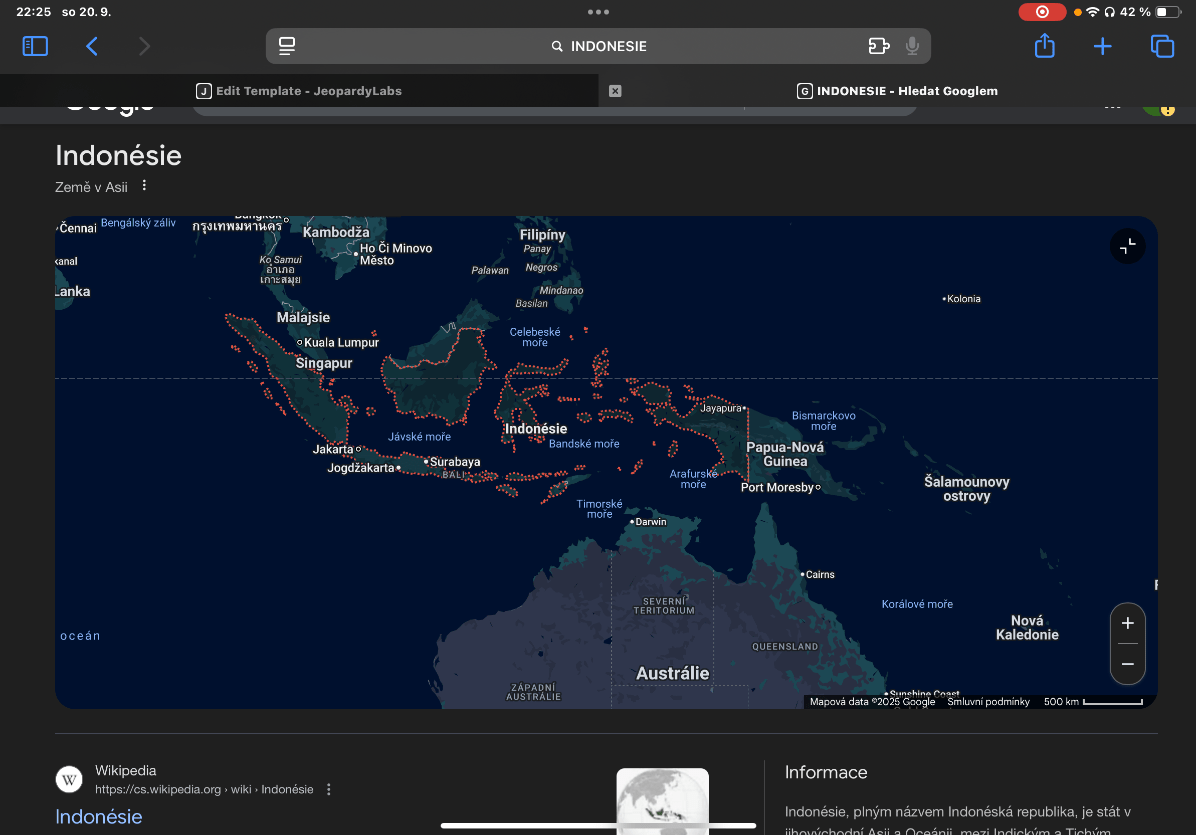This screenshot has height=835, width=1196.
Task: Click the Celebeské moře label
Action: tap(535, 337)
